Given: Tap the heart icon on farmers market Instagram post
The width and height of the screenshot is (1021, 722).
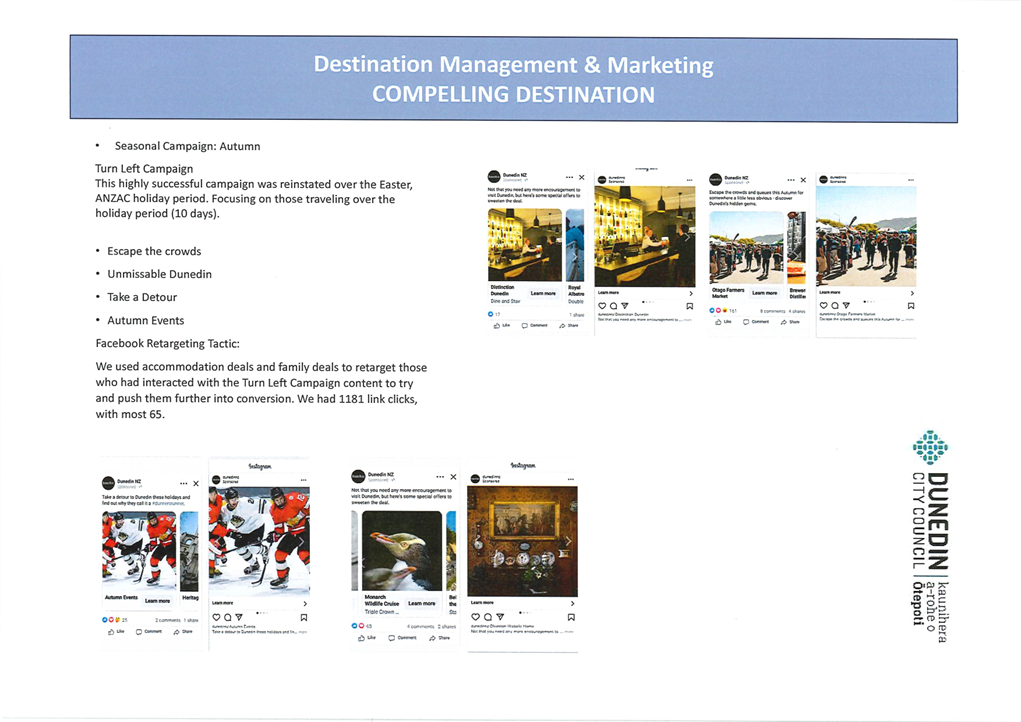Looking at the screenshot, I should point(824,306).
